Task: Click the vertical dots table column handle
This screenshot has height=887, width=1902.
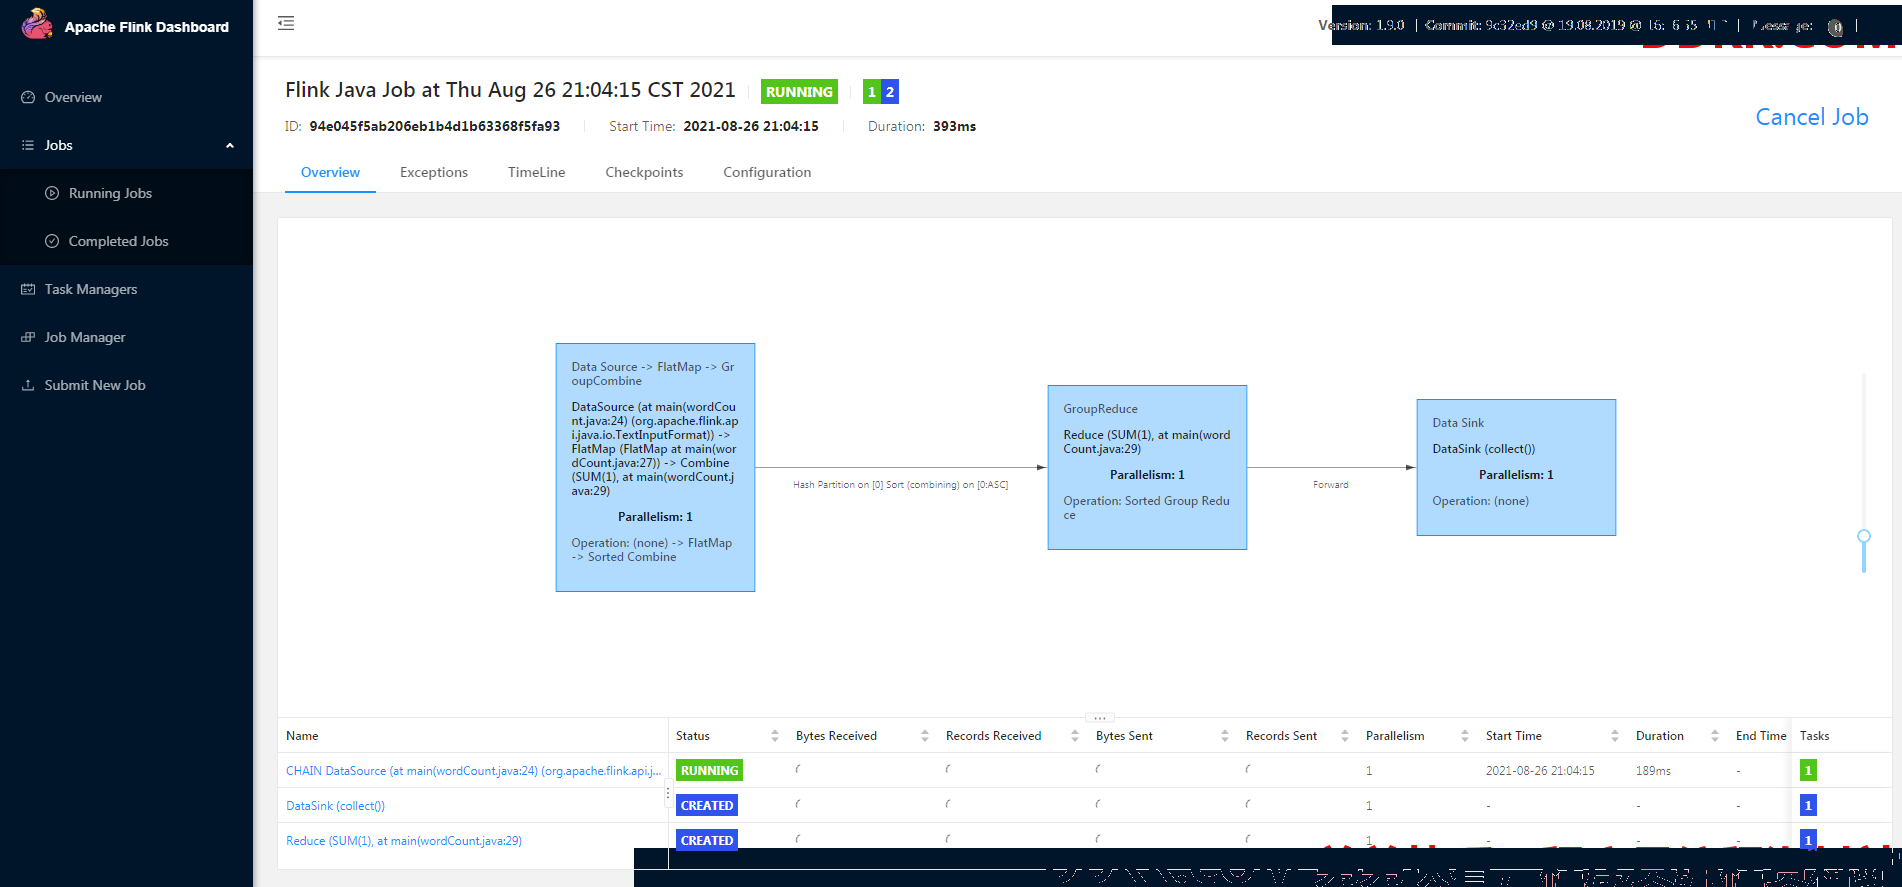Action: tap(668, 795)
